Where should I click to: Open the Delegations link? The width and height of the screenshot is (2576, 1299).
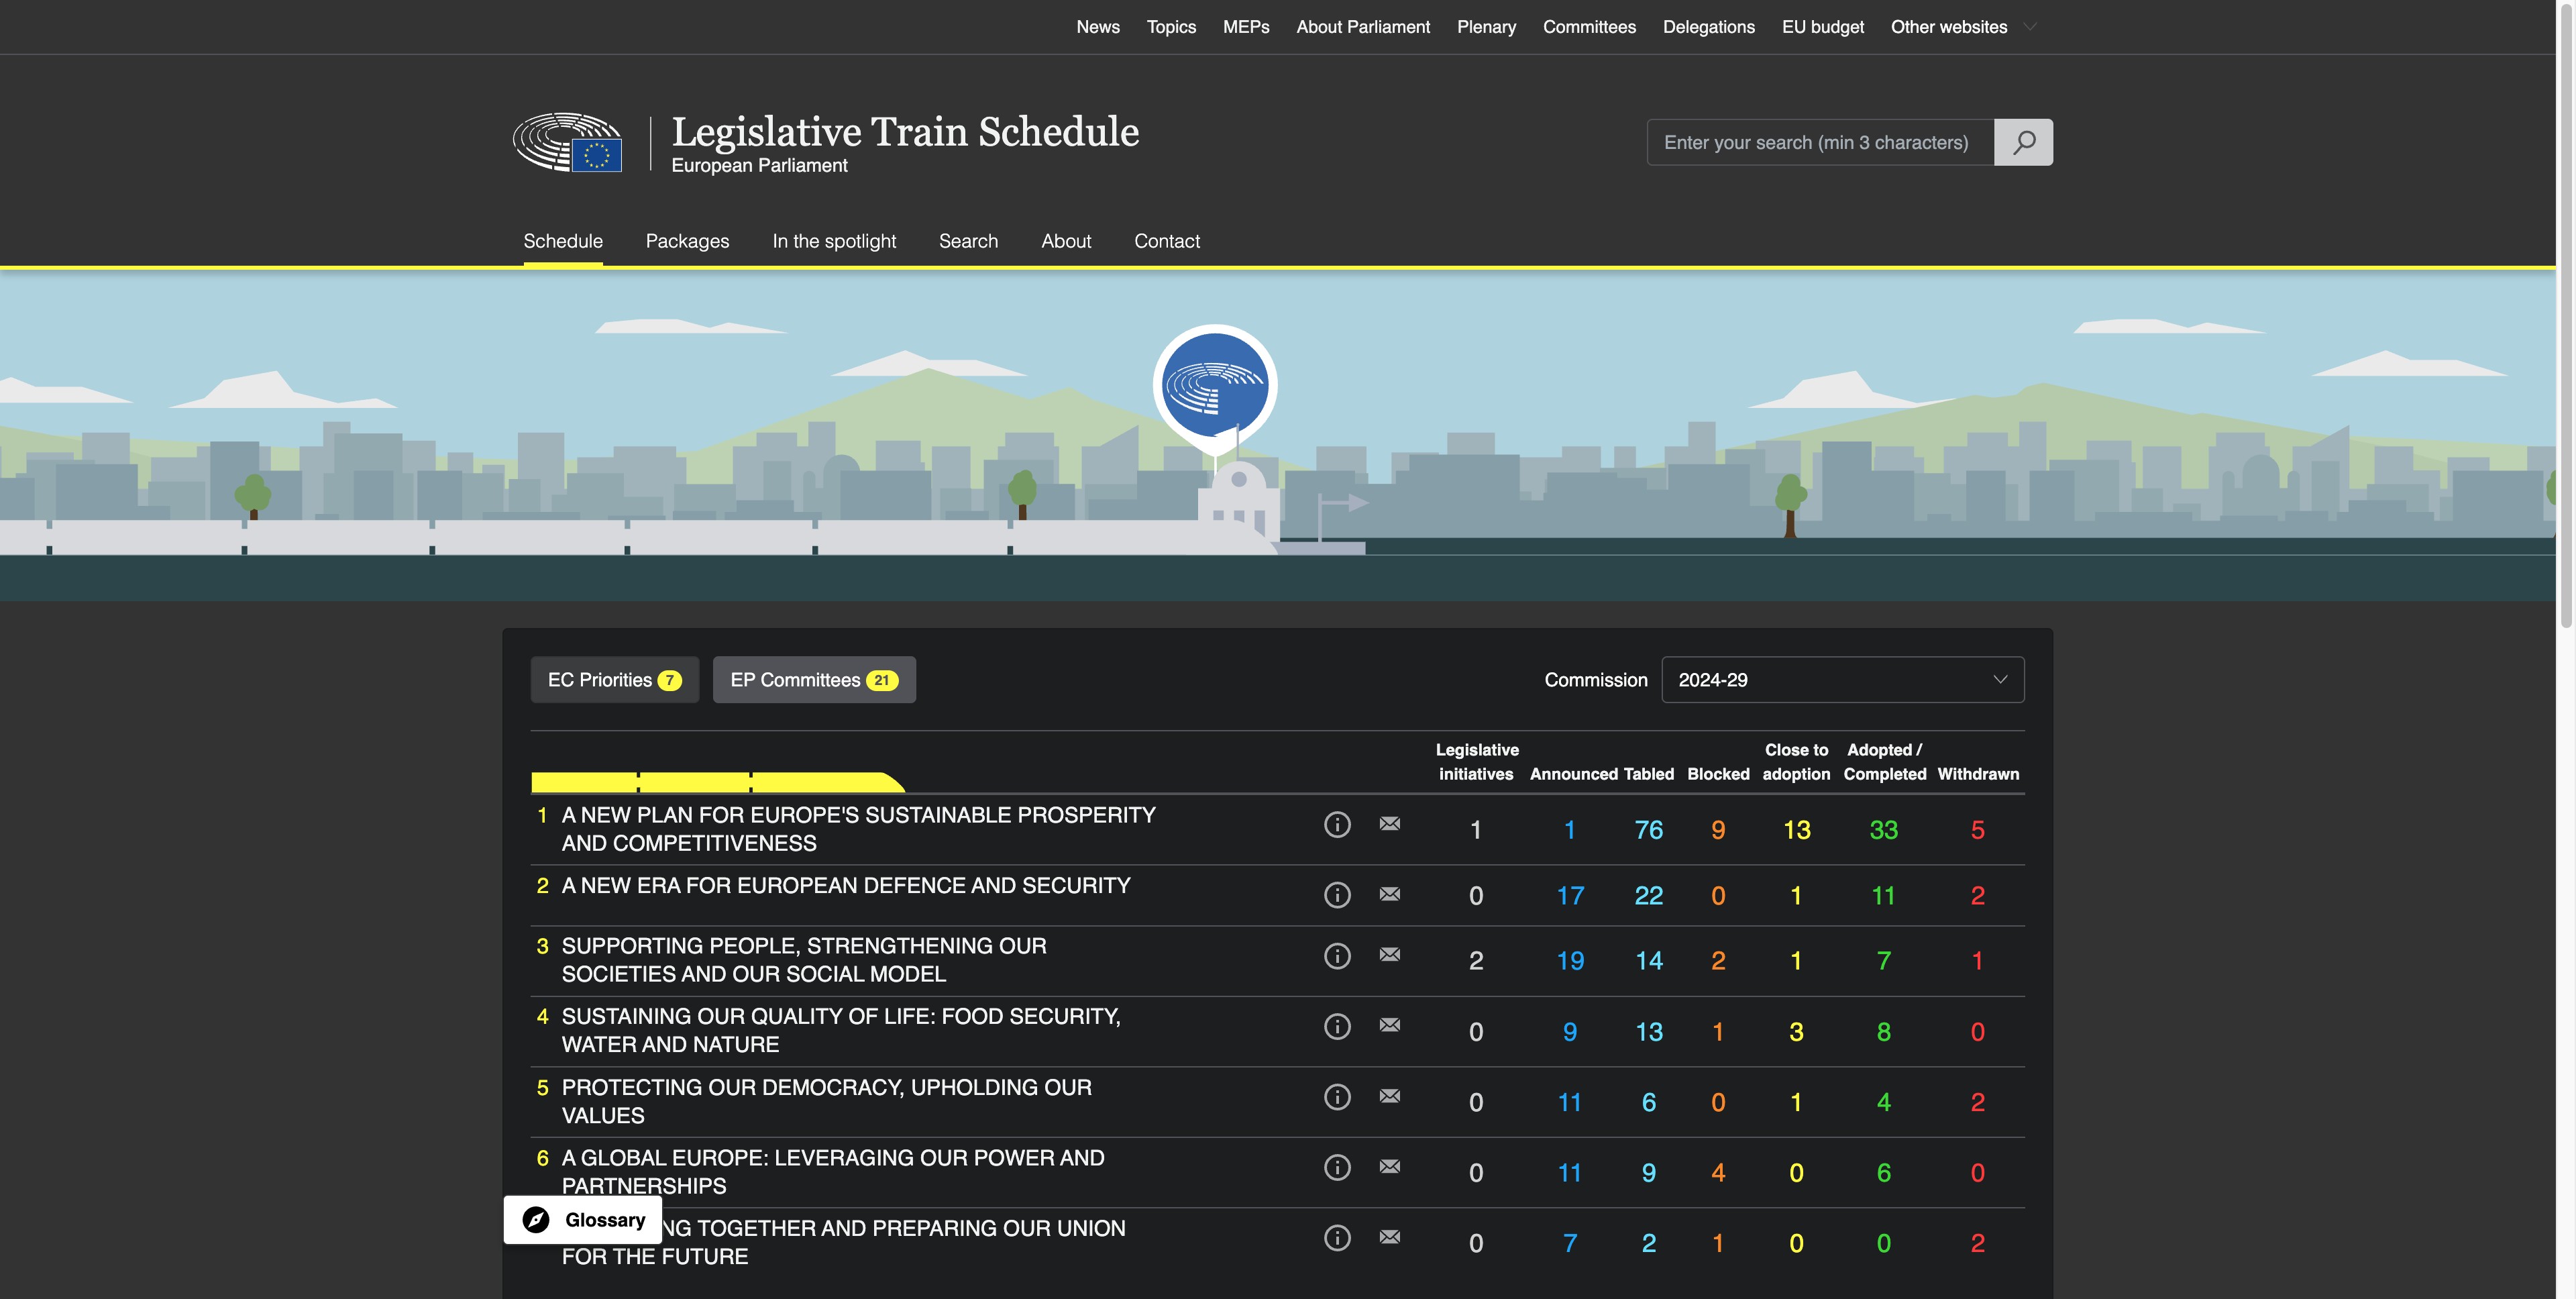[1708, 27]
